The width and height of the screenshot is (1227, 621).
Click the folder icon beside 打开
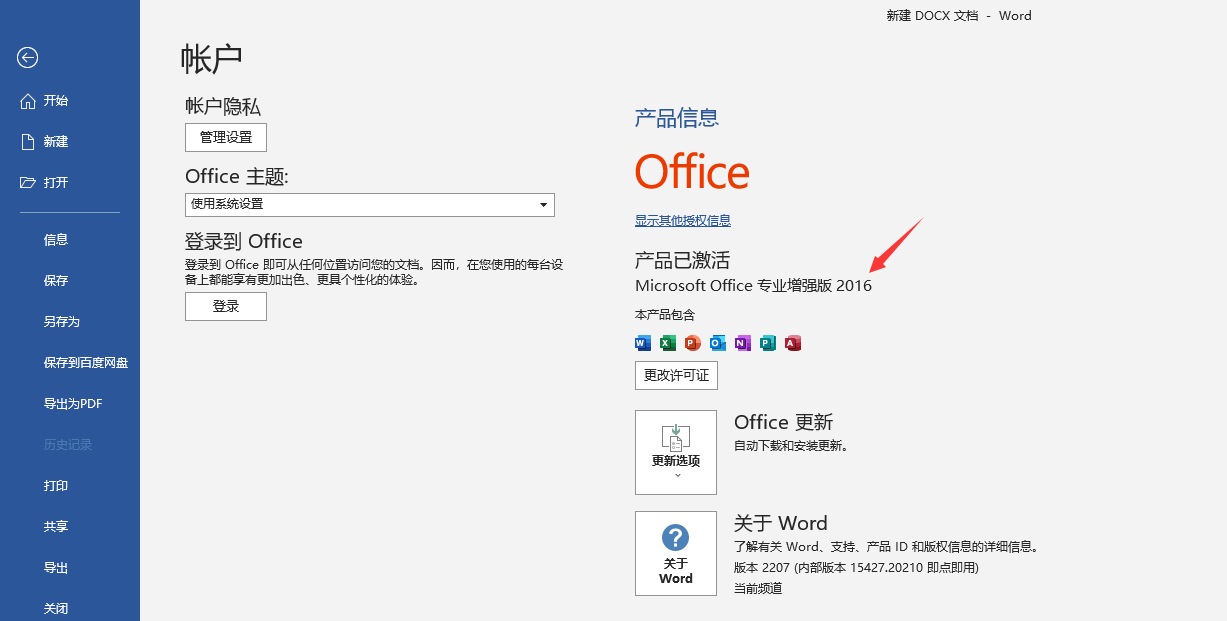coord(28,183)
